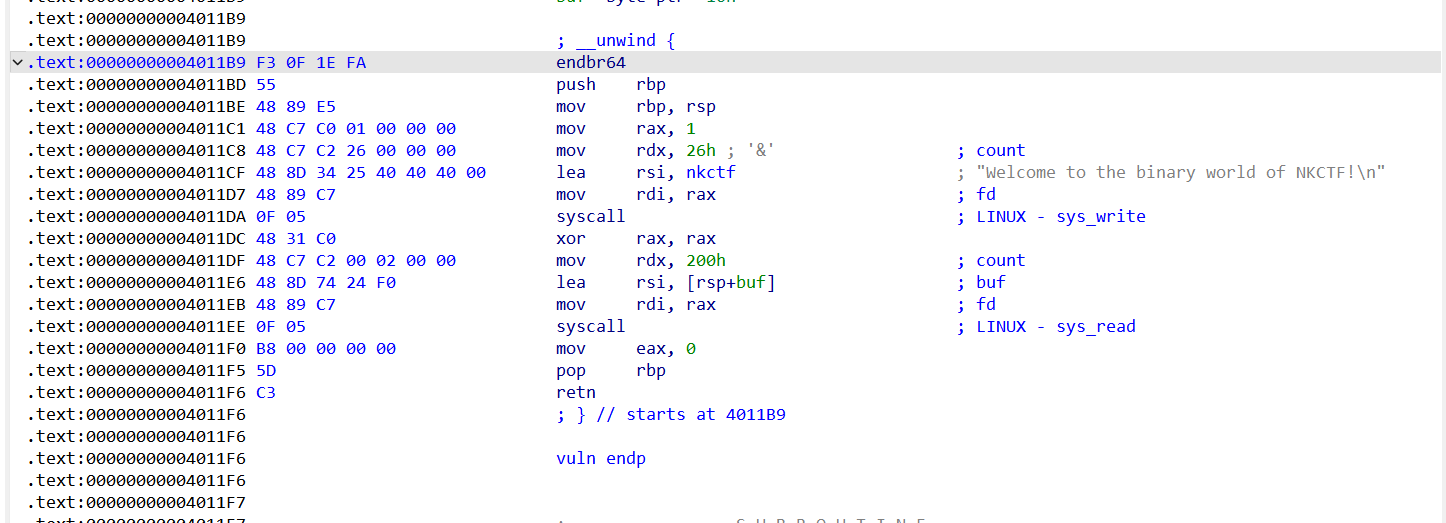Screen dimensions: 1446x523
Task: Click the mov rbp, rsp instruction
Action: coord(635,107)
